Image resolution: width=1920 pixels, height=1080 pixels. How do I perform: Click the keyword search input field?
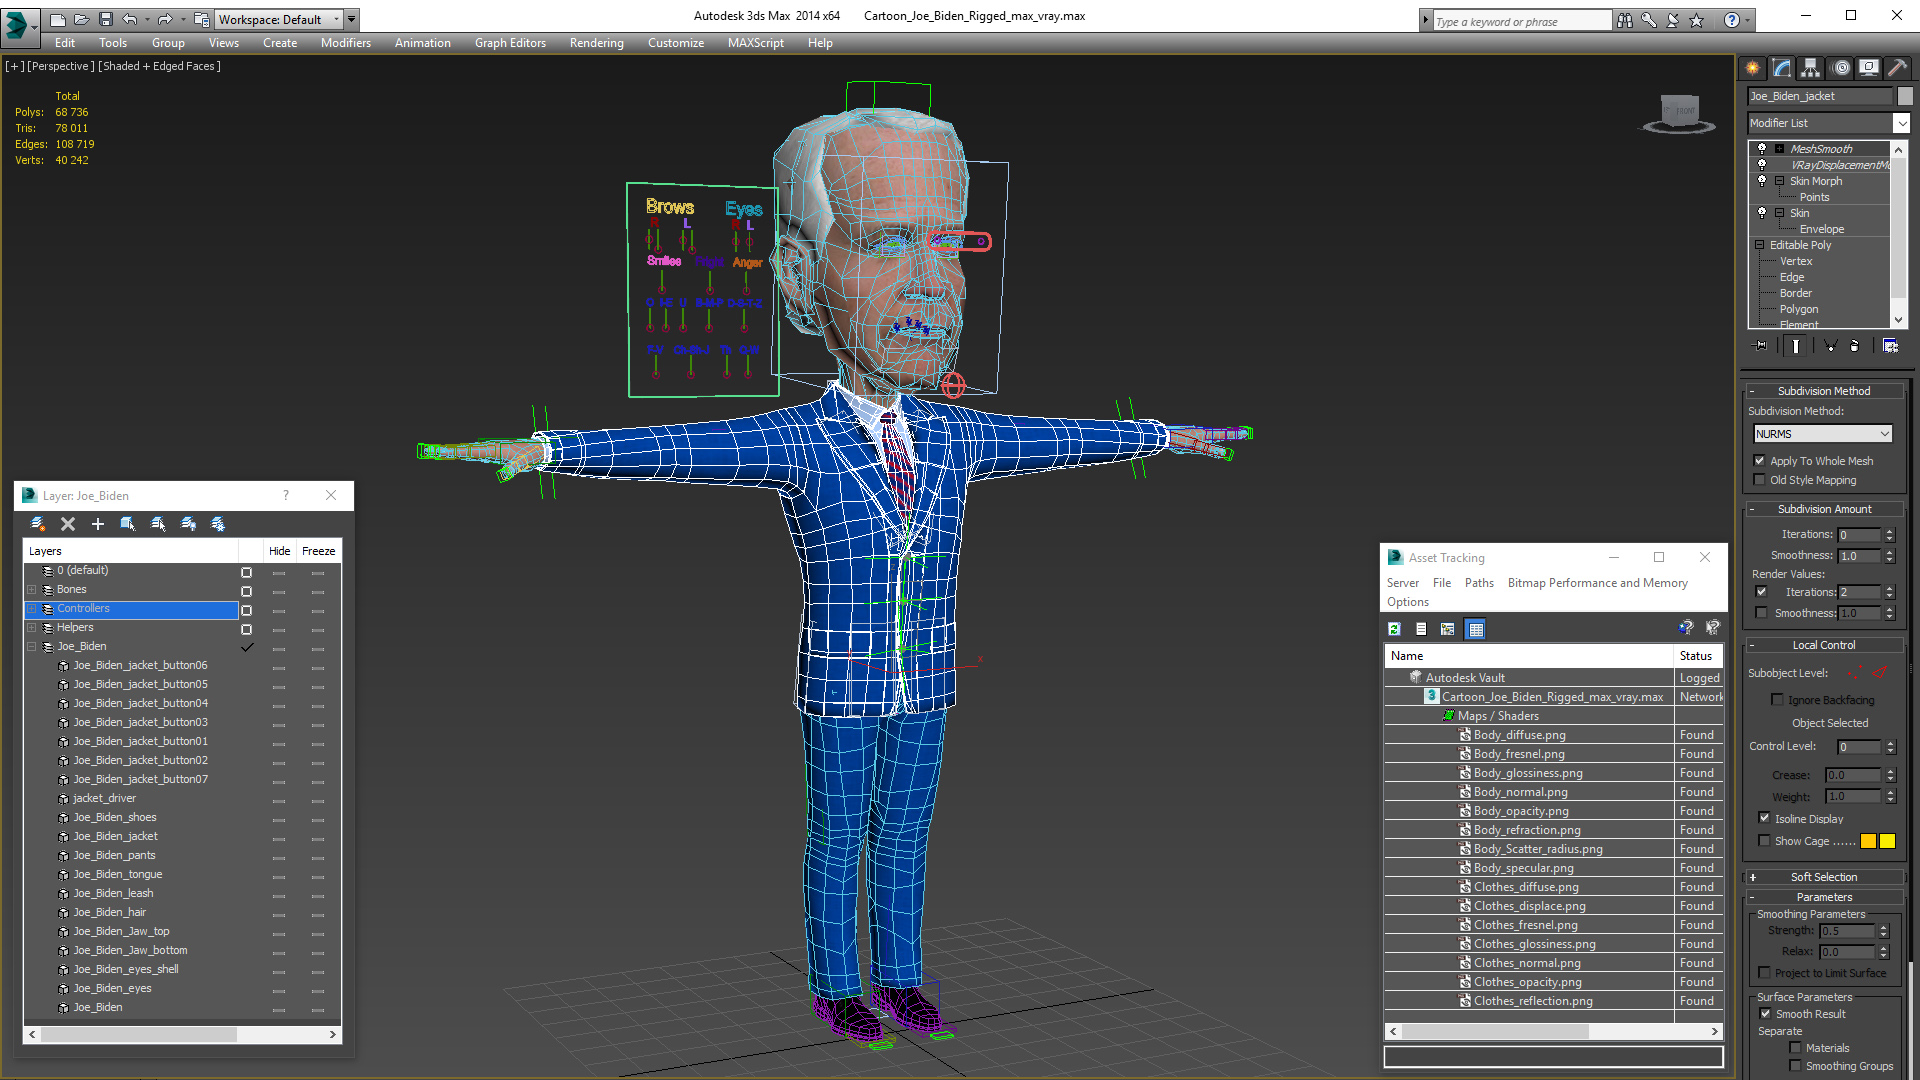[x=1520, y=21]
